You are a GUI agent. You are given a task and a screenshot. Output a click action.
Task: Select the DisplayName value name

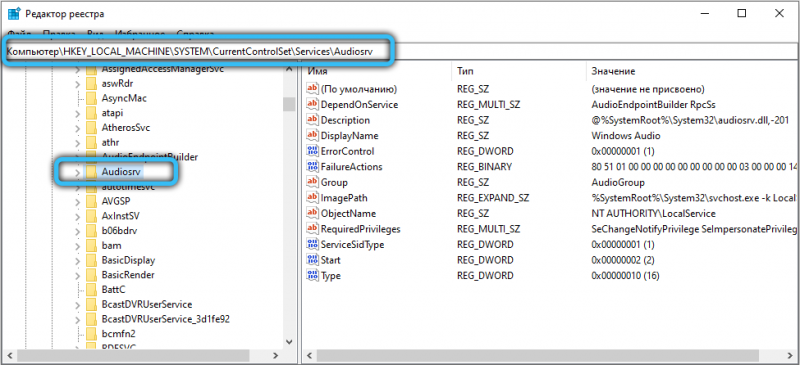[x=349, y=136]
